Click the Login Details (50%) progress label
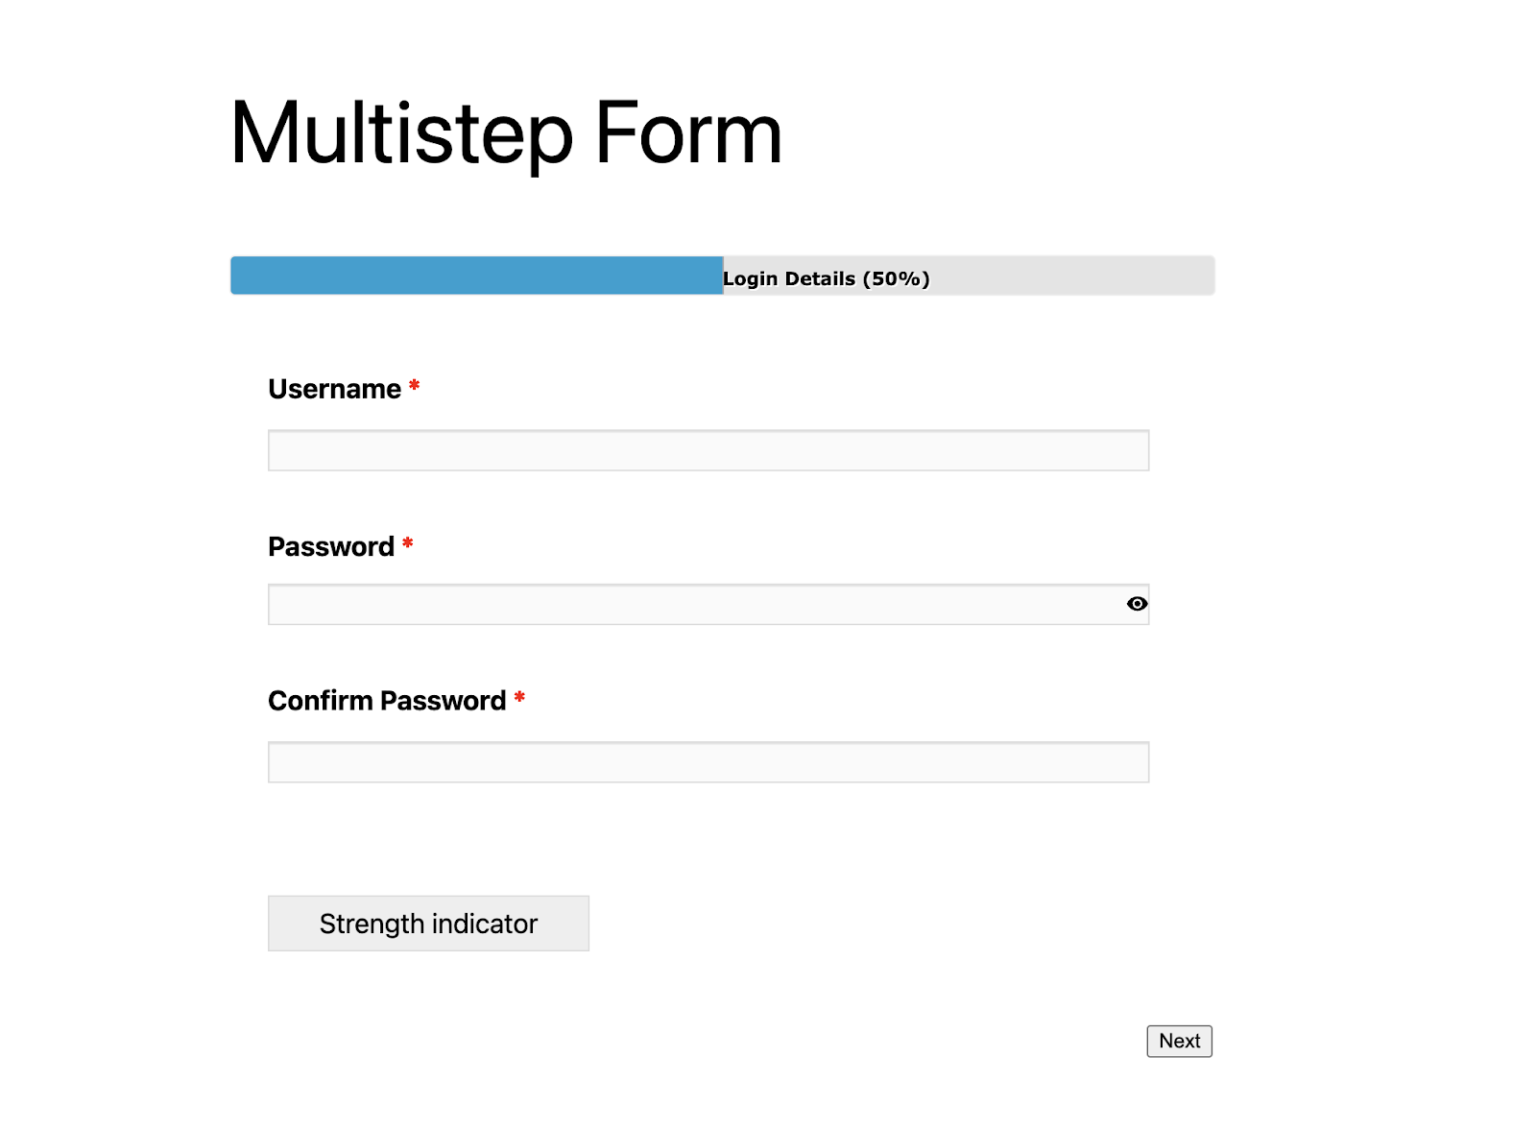This screenshot has width=1536, height=1129. tap(826, 278)
